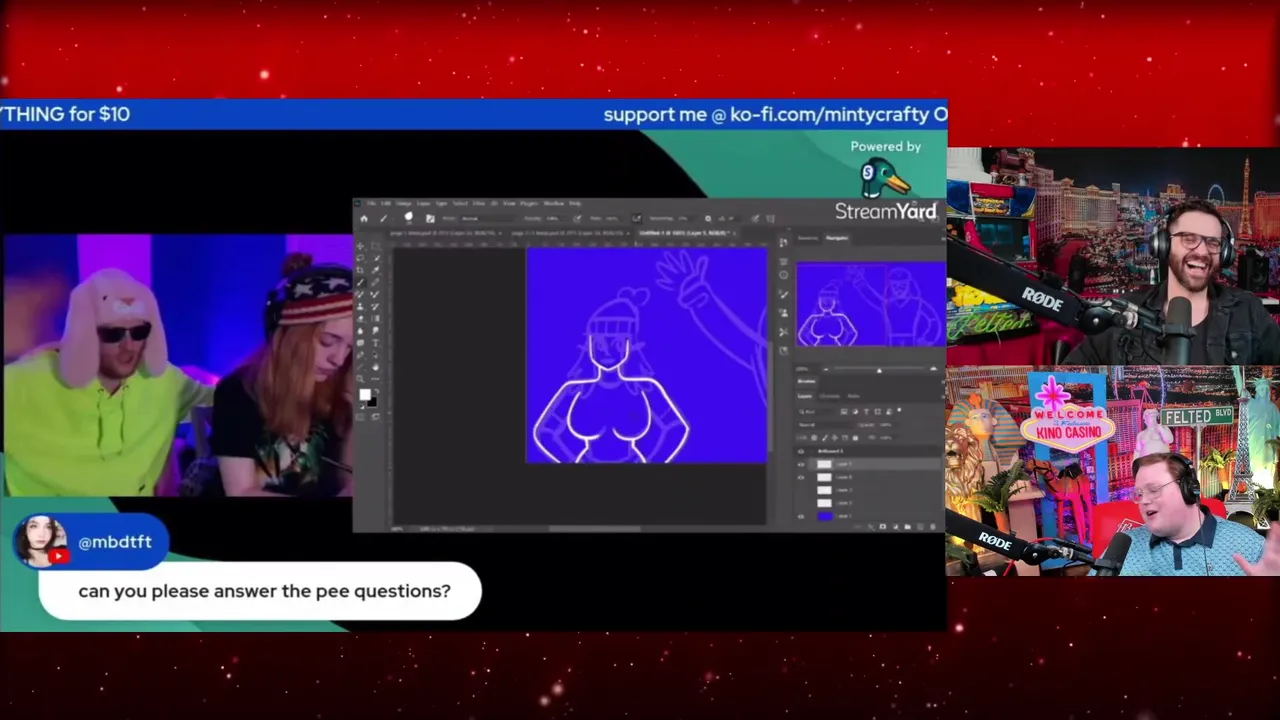This screenshot has height=720, width=1280.
Task: Select the Artboard 1 row
Action: [868, 451]
